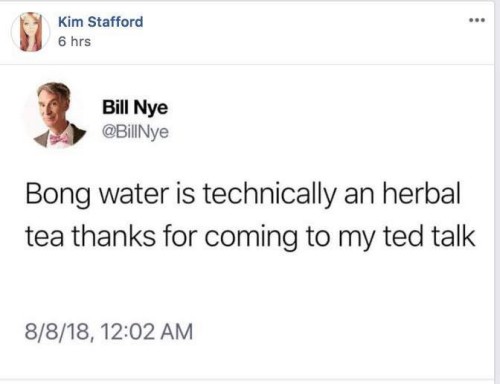Click the tweet time "12:02 AM"
500x384 pixels.
point(146,332)
